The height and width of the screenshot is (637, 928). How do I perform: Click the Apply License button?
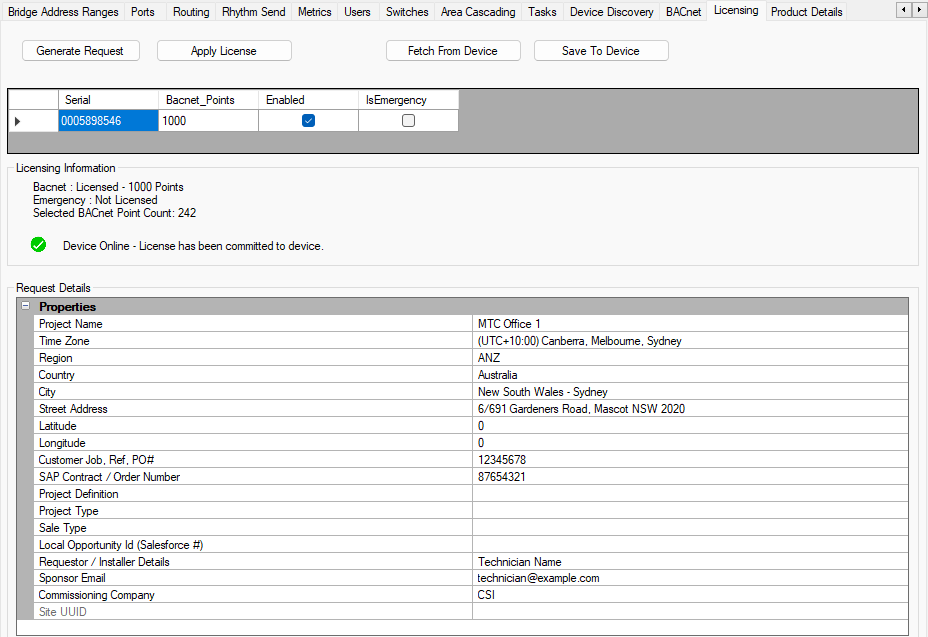tap(224, 51)
